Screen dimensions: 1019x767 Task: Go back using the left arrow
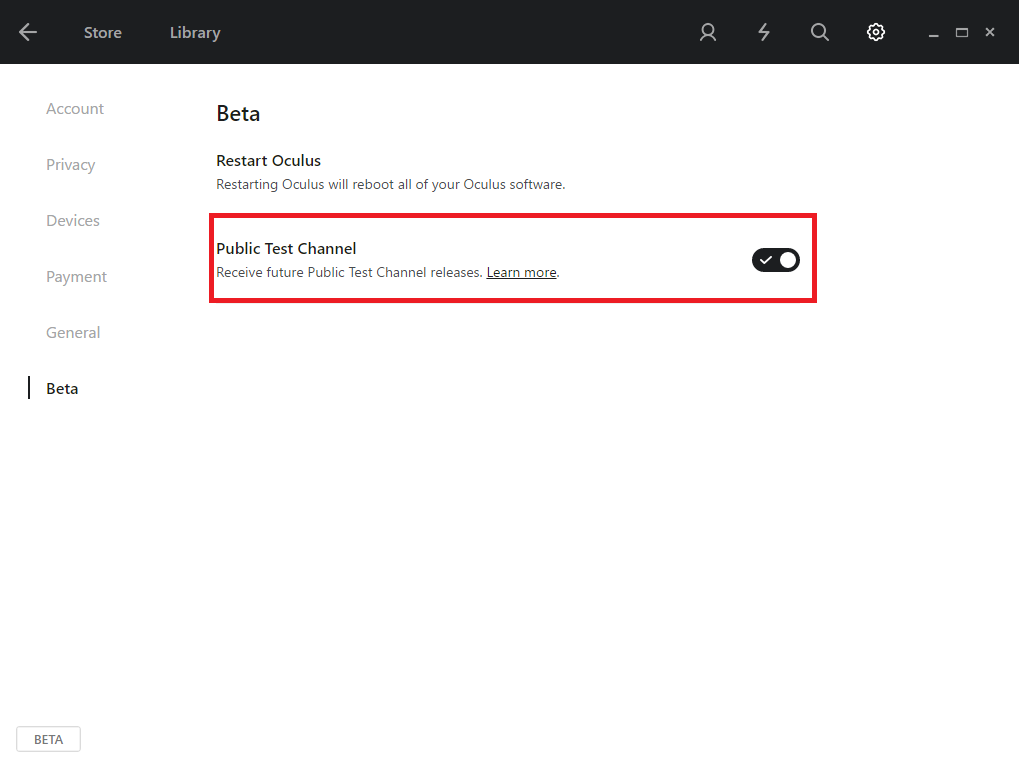point(28,32)
